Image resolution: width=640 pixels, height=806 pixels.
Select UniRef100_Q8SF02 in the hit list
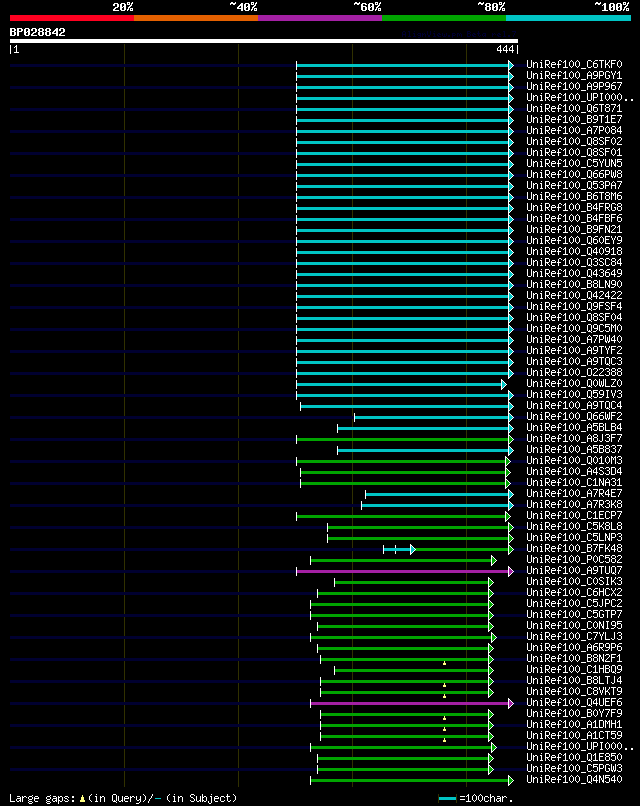pyautogui.click(x=574, y=142)
